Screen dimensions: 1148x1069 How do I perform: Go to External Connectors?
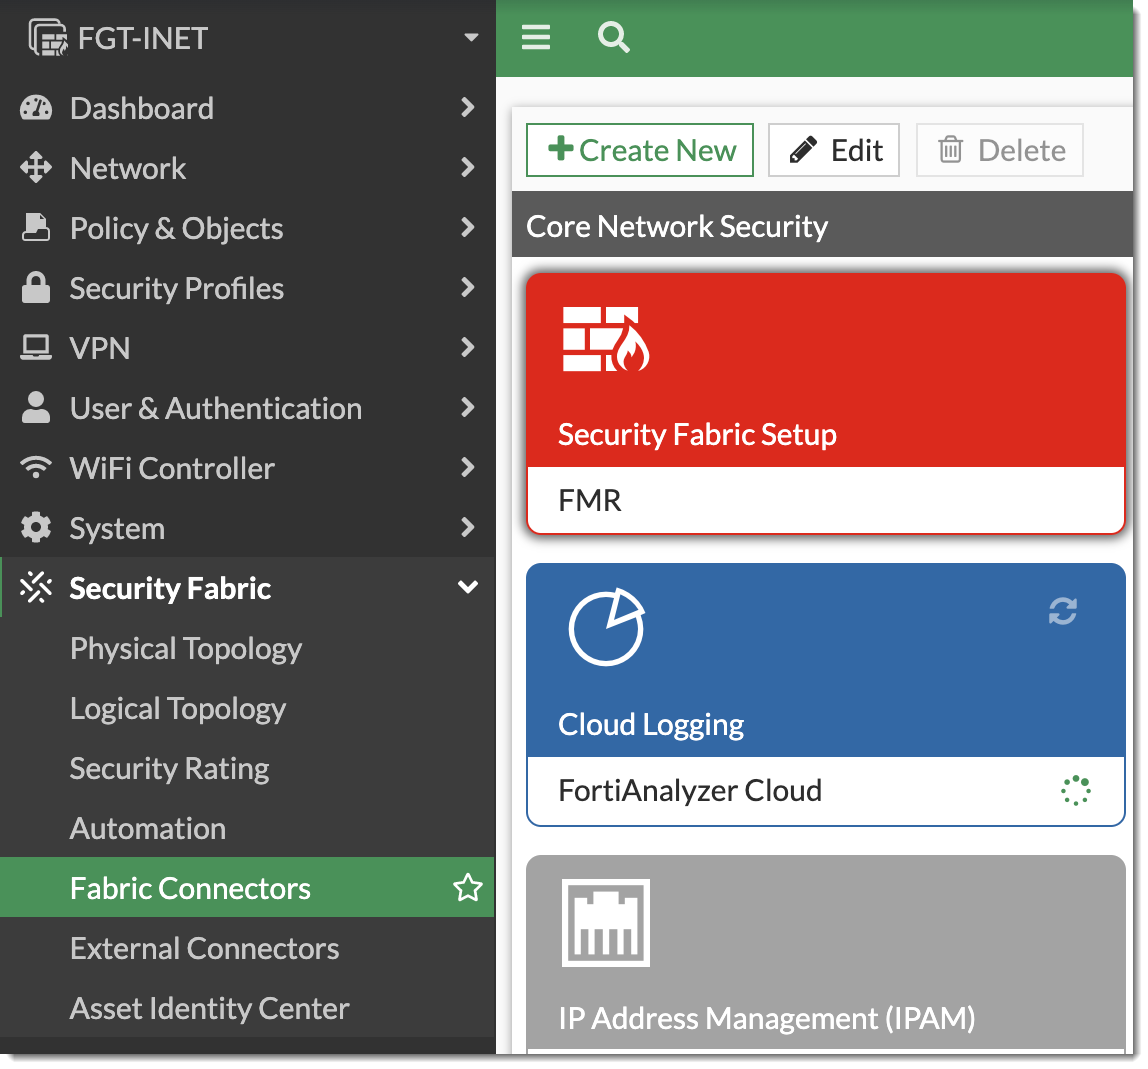pos(205,948)
